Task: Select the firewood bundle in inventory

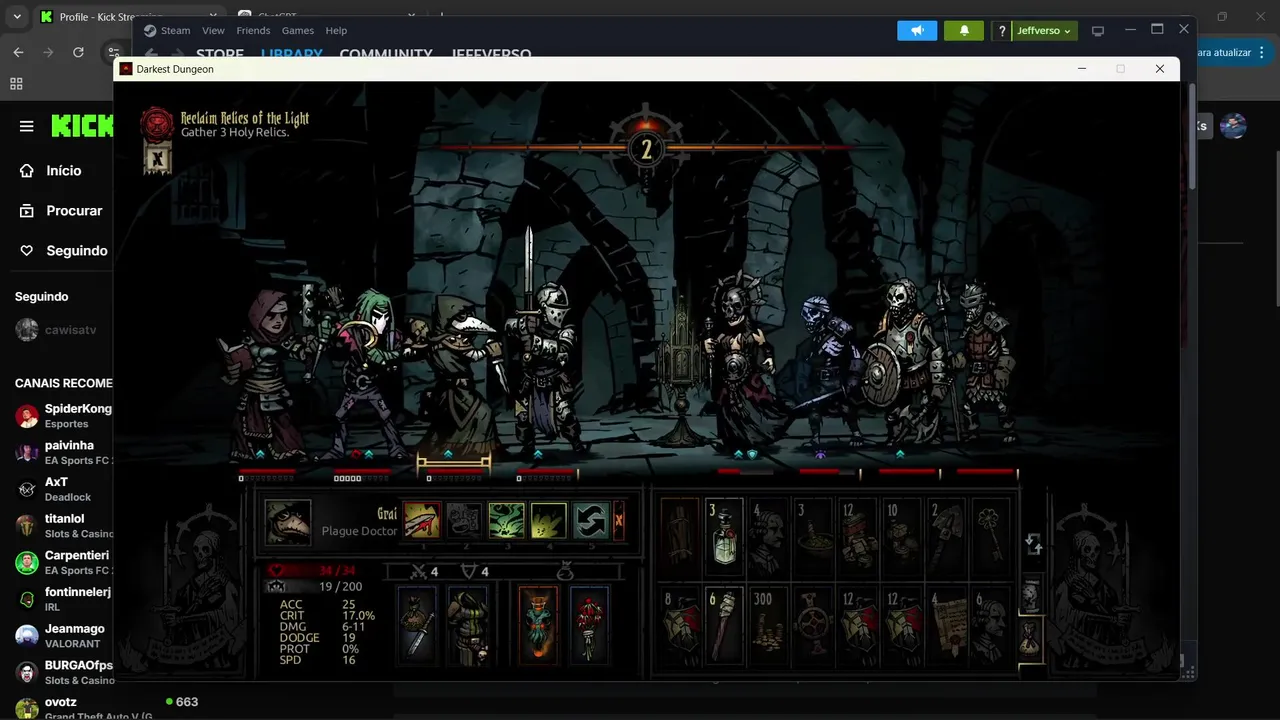Action: coord(680,537)
